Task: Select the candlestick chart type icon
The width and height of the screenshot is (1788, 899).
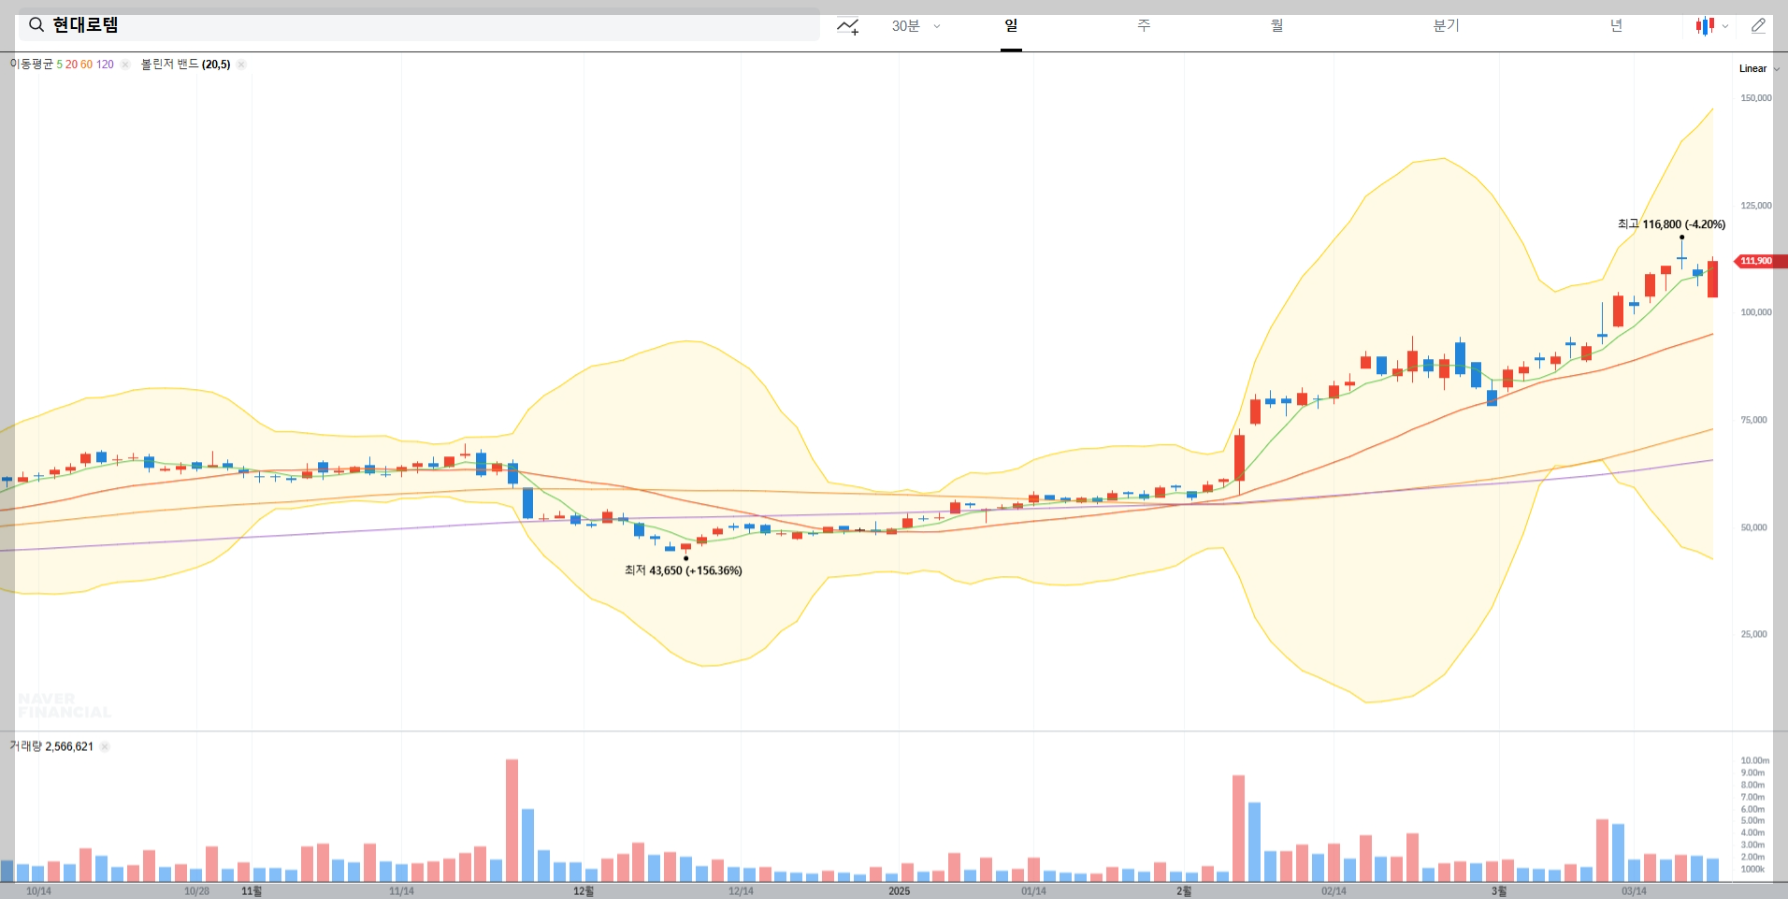Action: tap(1704, 26)
